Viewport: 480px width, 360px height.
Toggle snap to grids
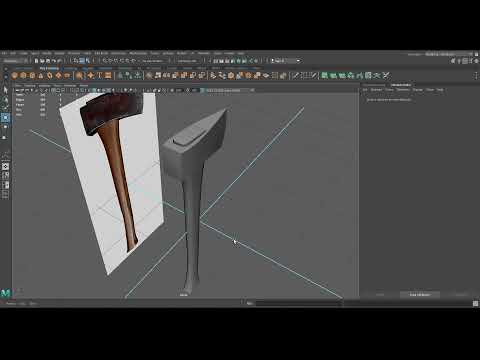click(105, 61)
